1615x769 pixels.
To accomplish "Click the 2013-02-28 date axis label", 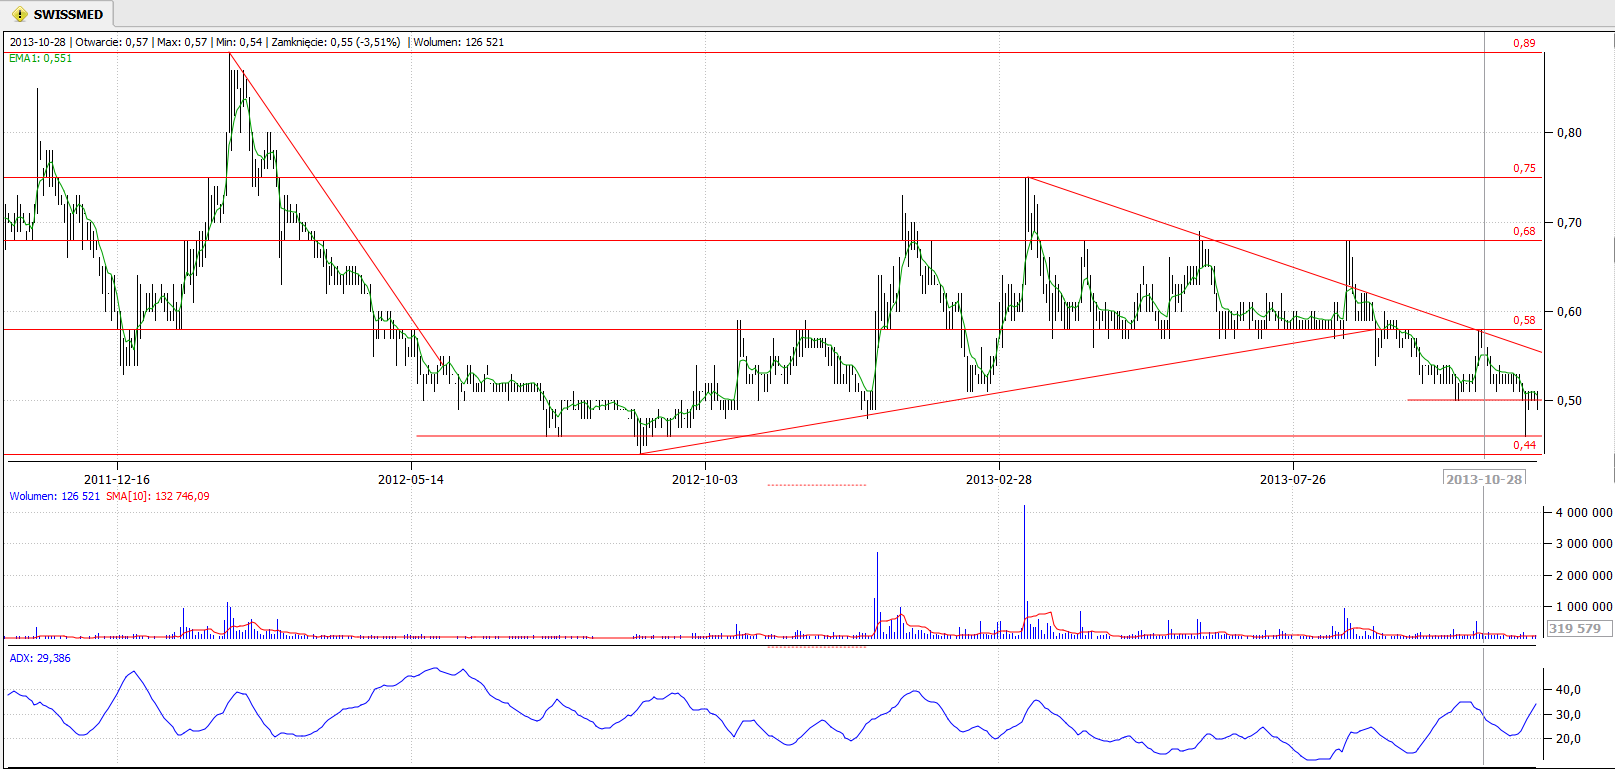I will [x=999, y=479].
